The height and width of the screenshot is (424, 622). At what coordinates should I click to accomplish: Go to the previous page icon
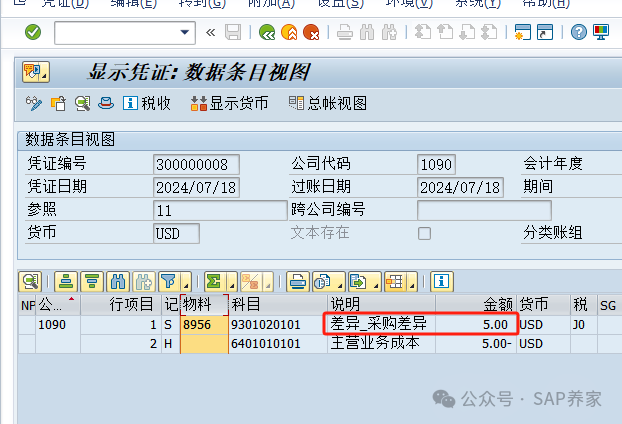(x=445, y=32)
